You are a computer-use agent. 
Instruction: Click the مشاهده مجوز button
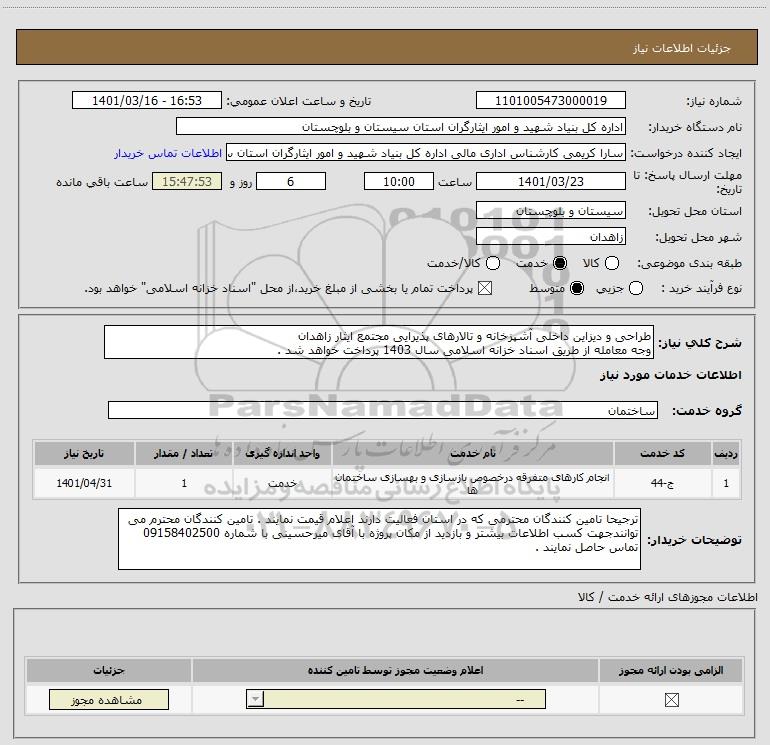click(109, 699)
